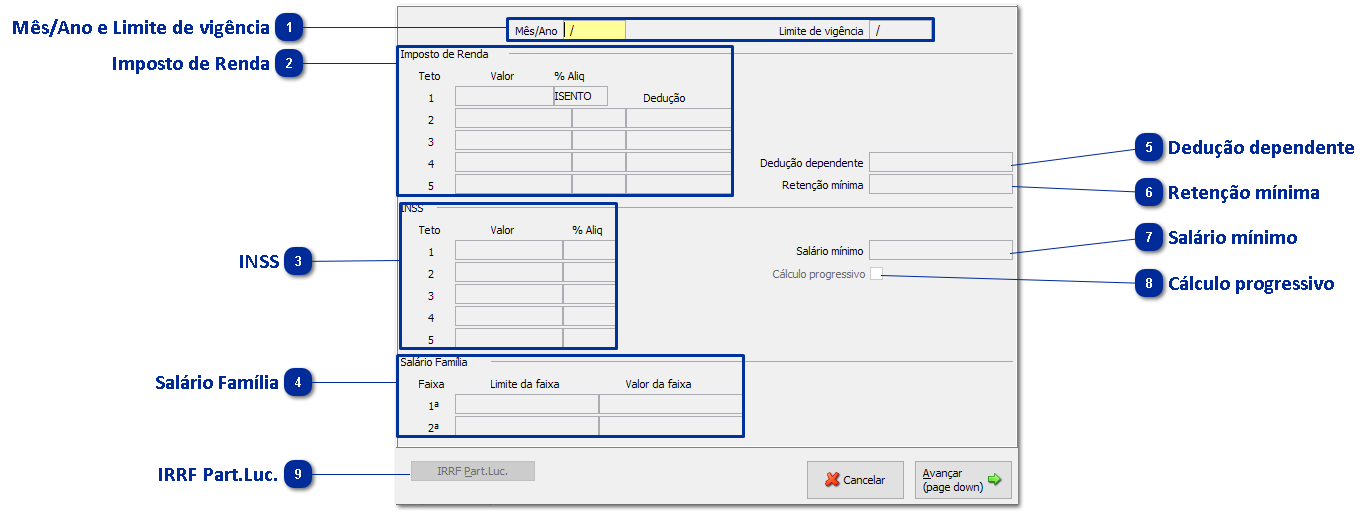Click callout badge 3 beside INSS

tap(298, 262)
